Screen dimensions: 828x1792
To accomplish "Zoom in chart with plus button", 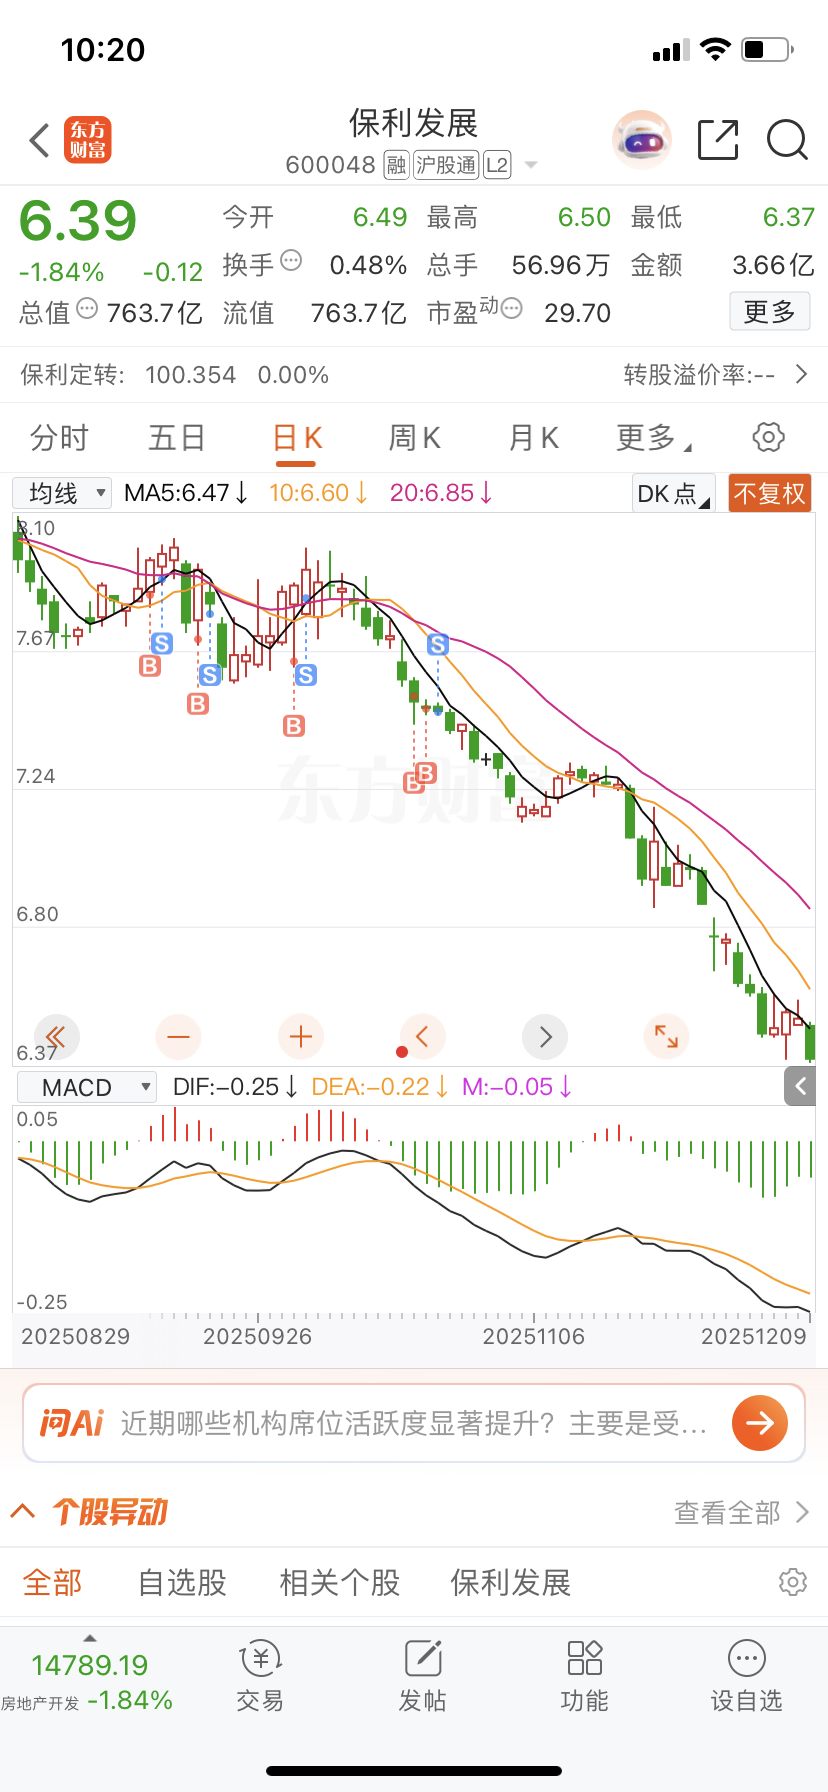I will coord(300,1037).
